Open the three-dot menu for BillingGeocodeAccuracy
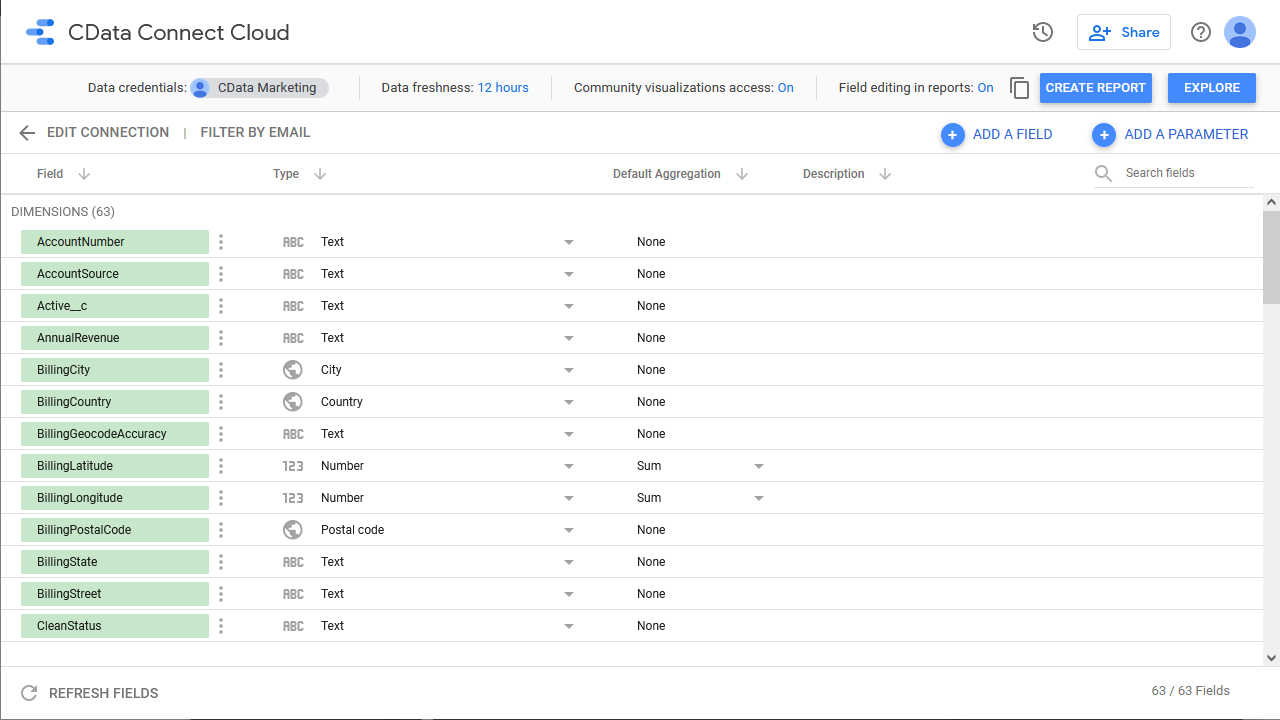Image resolution: width=1280 pixels, height=720 pixels. coord(221,434)
